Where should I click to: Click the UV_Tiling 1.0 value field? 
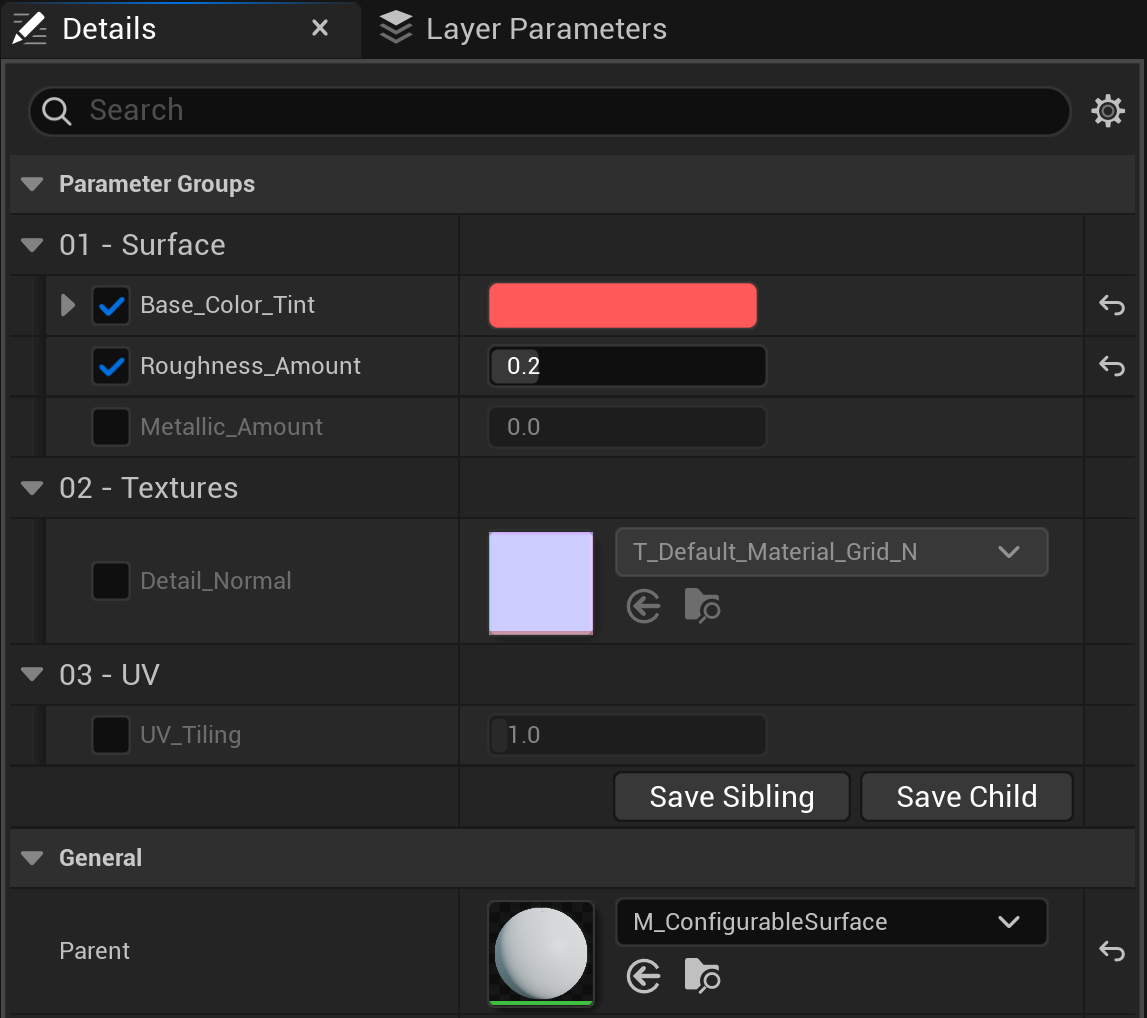[x=627, y=735]
